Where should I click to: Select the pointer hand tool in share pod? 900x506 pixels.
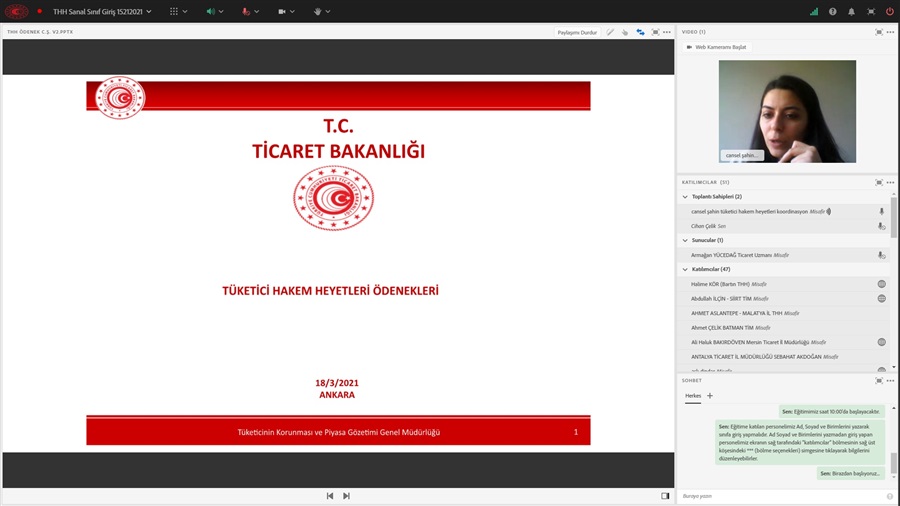coord(625,32)
